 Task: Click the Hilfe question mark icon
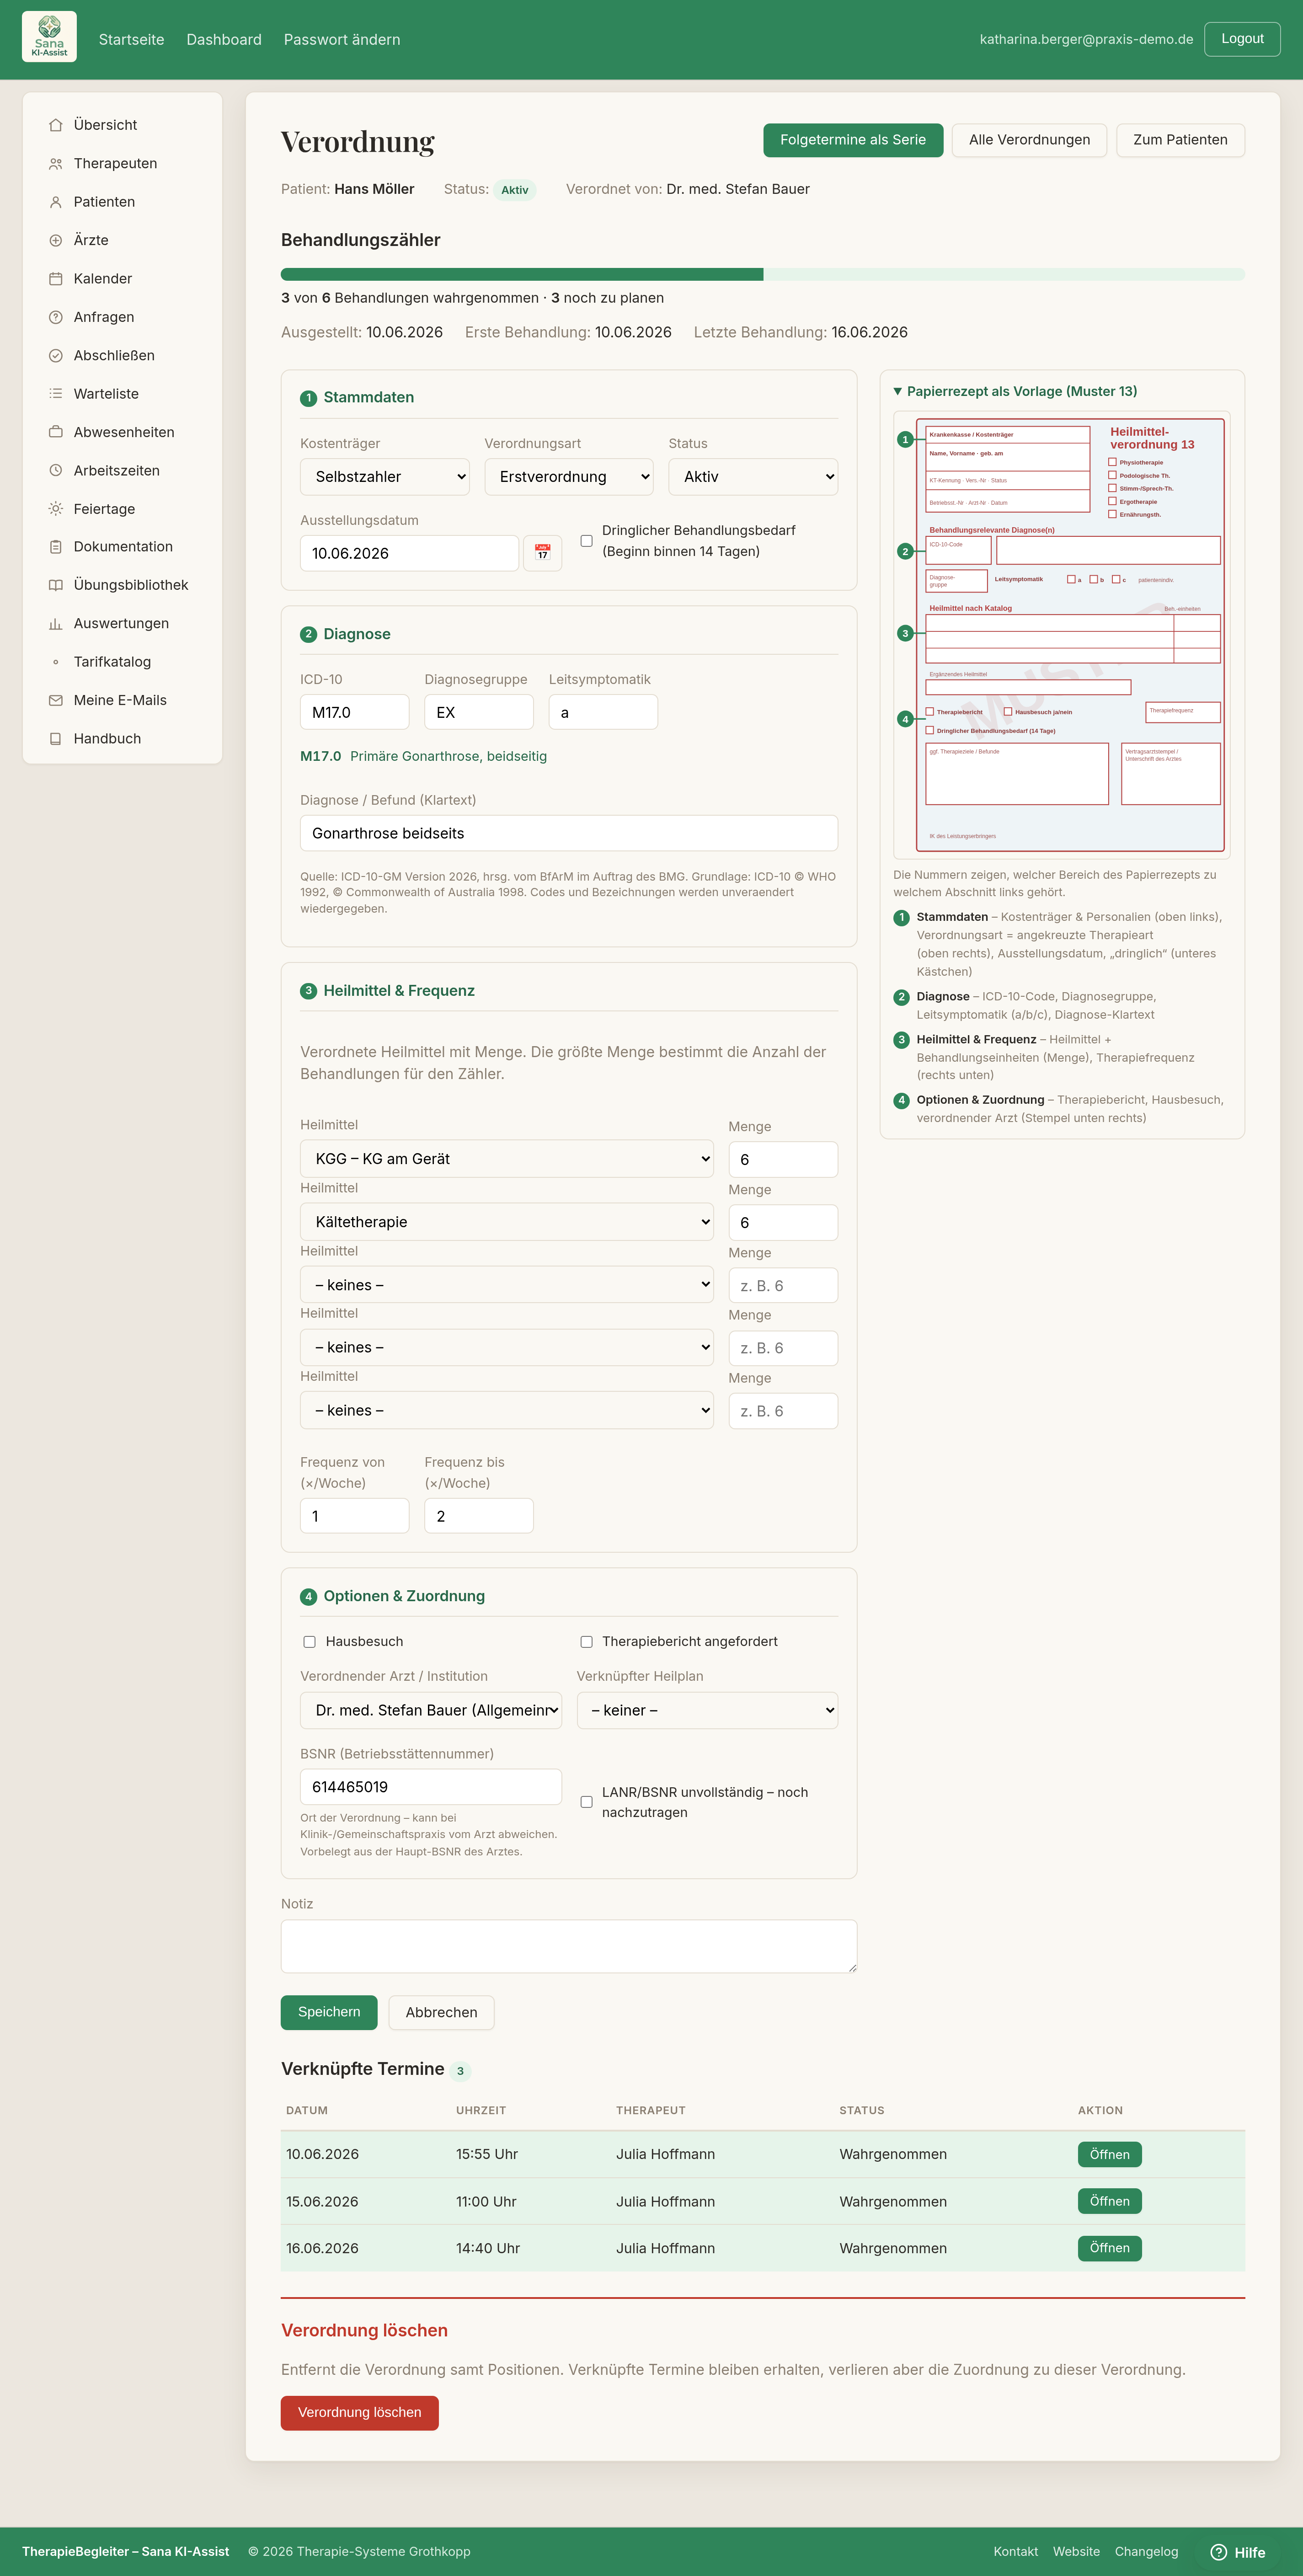pos(1218,2552)
